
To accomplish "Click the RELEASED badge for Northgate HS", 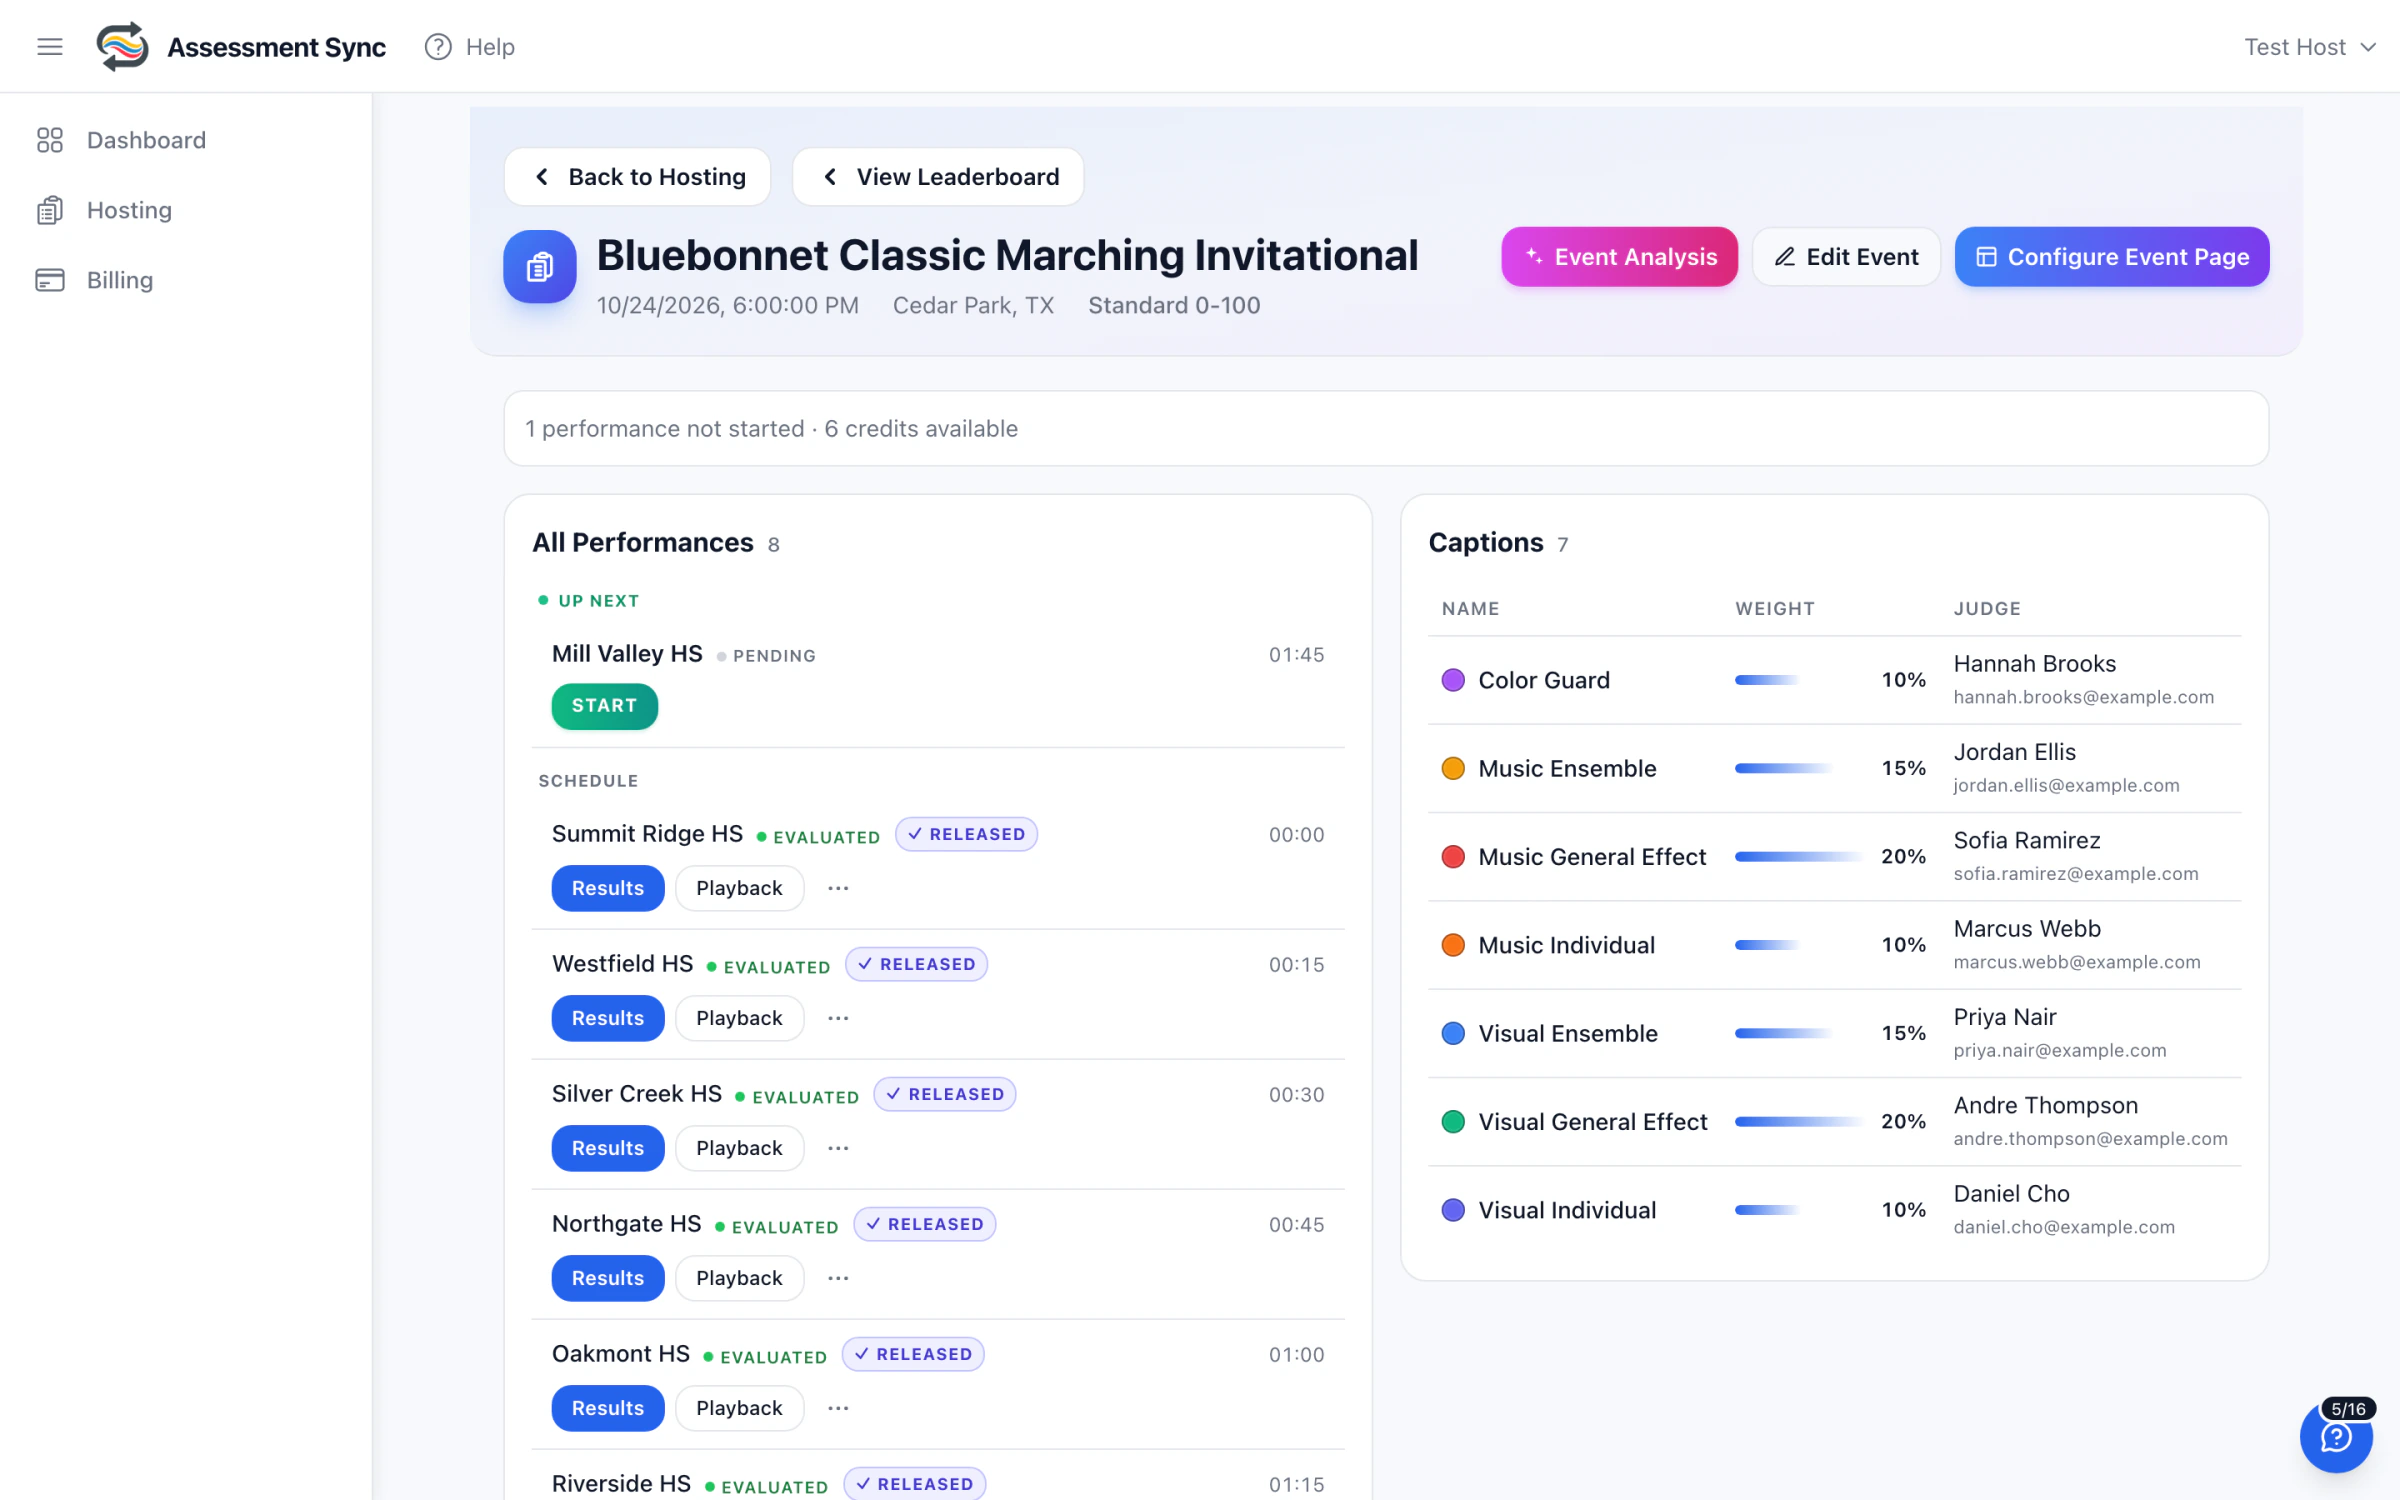I will tap(925, 1224).
